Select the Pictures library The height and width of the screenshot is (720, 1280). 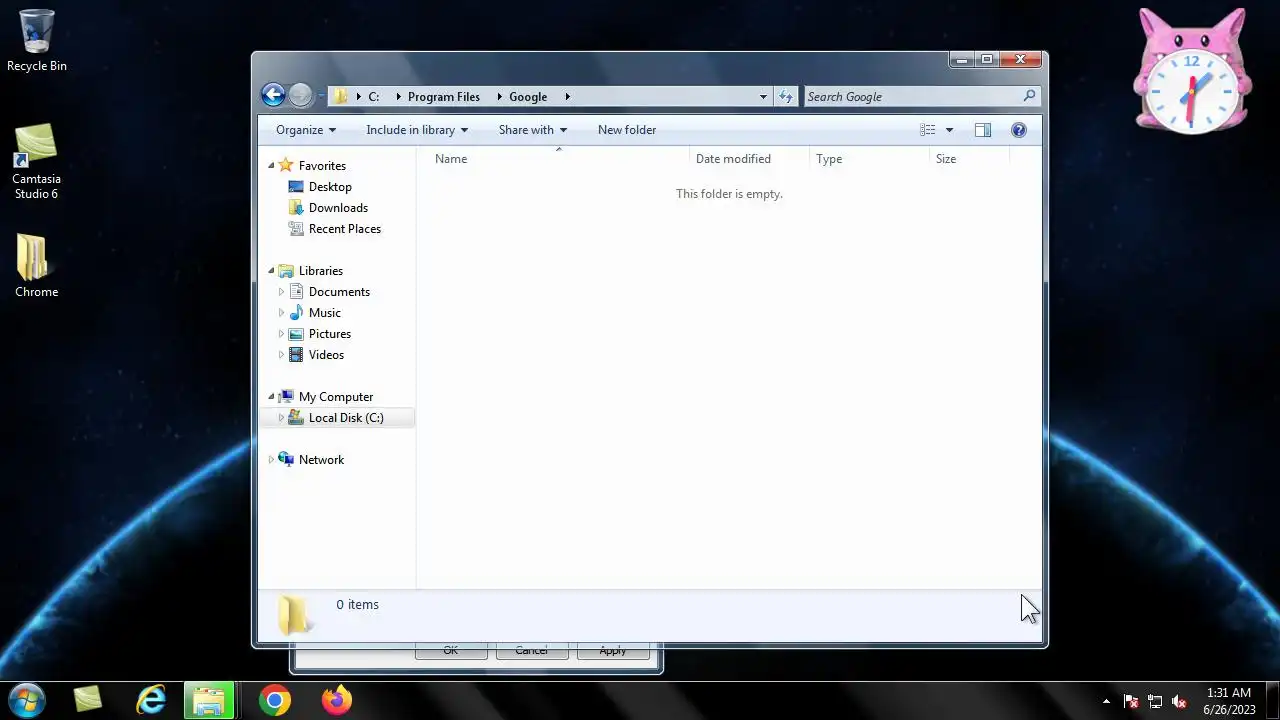tap(329, 334)
